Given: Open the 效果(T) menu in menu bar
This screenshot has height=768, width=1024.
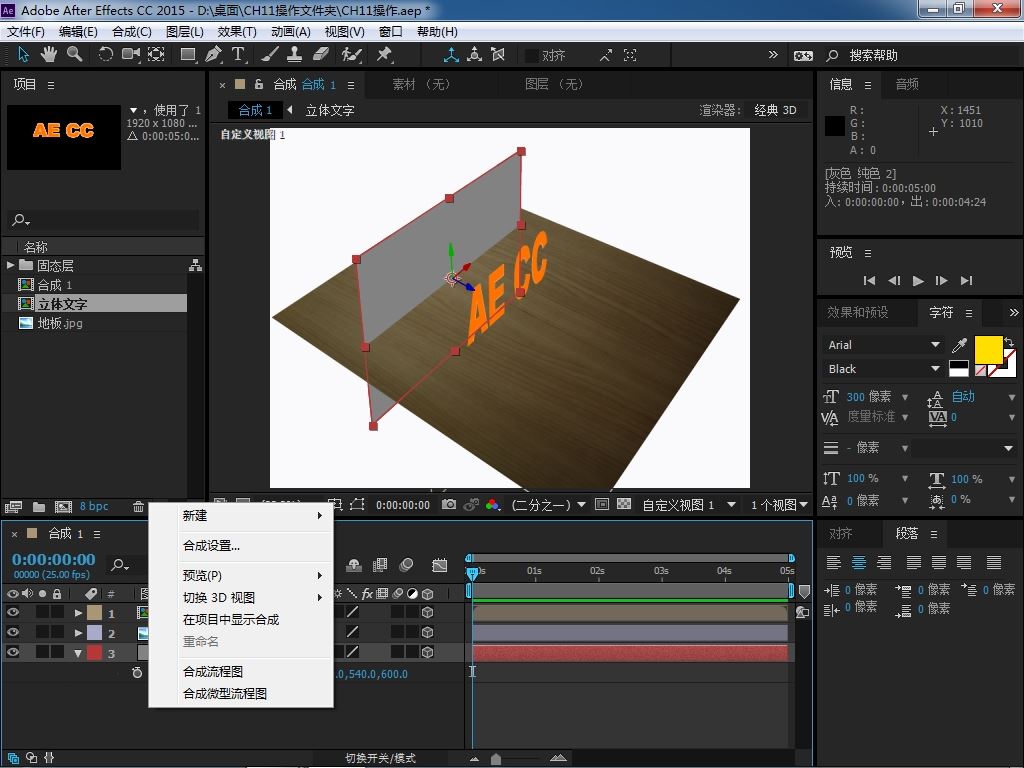Looking at the screenshot, I should (x=237, y=32).
